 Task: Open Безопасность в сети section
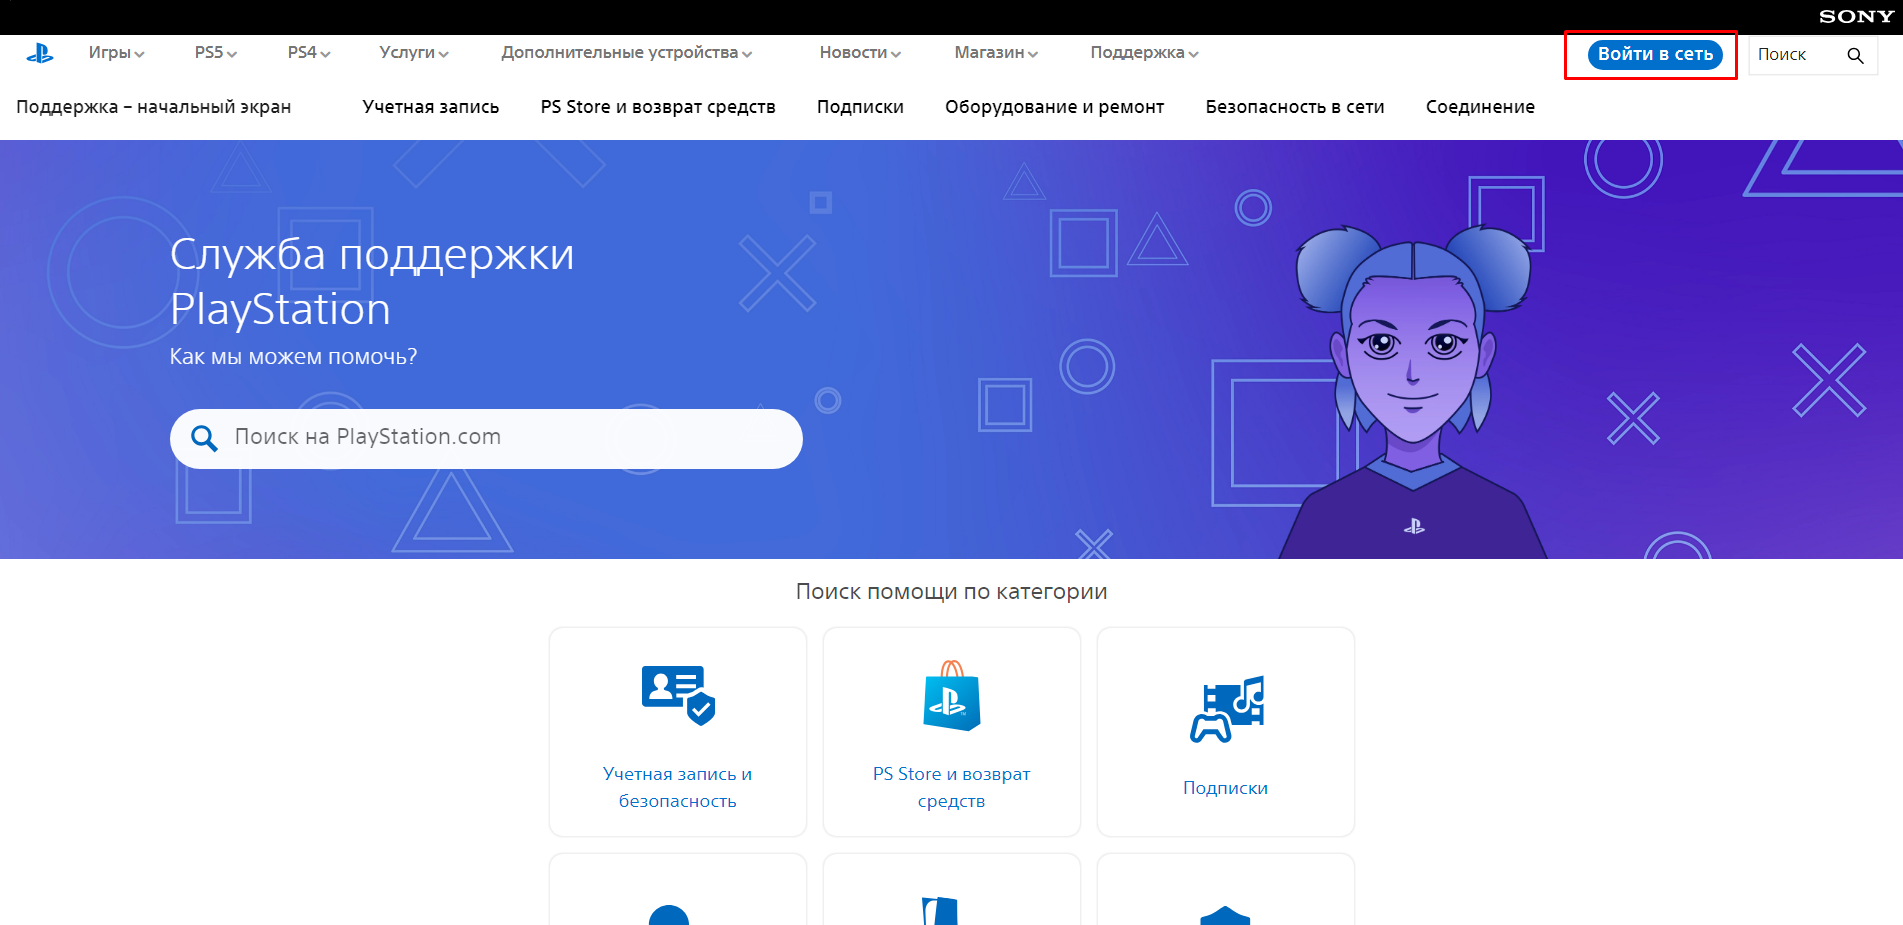coord(1295,107)
